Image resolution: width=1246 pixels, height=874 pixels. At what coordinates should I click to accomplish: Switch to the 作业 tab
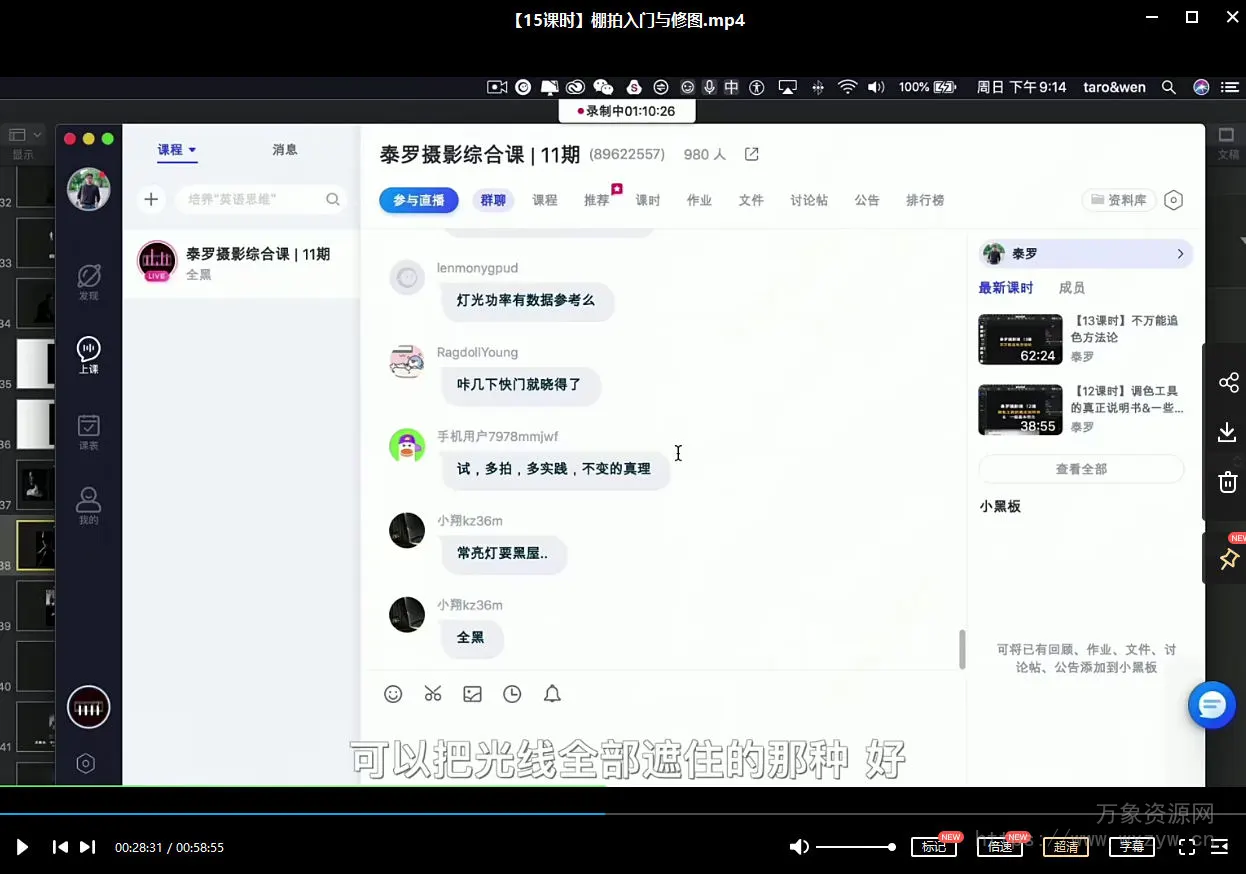[x=699, y=200]
